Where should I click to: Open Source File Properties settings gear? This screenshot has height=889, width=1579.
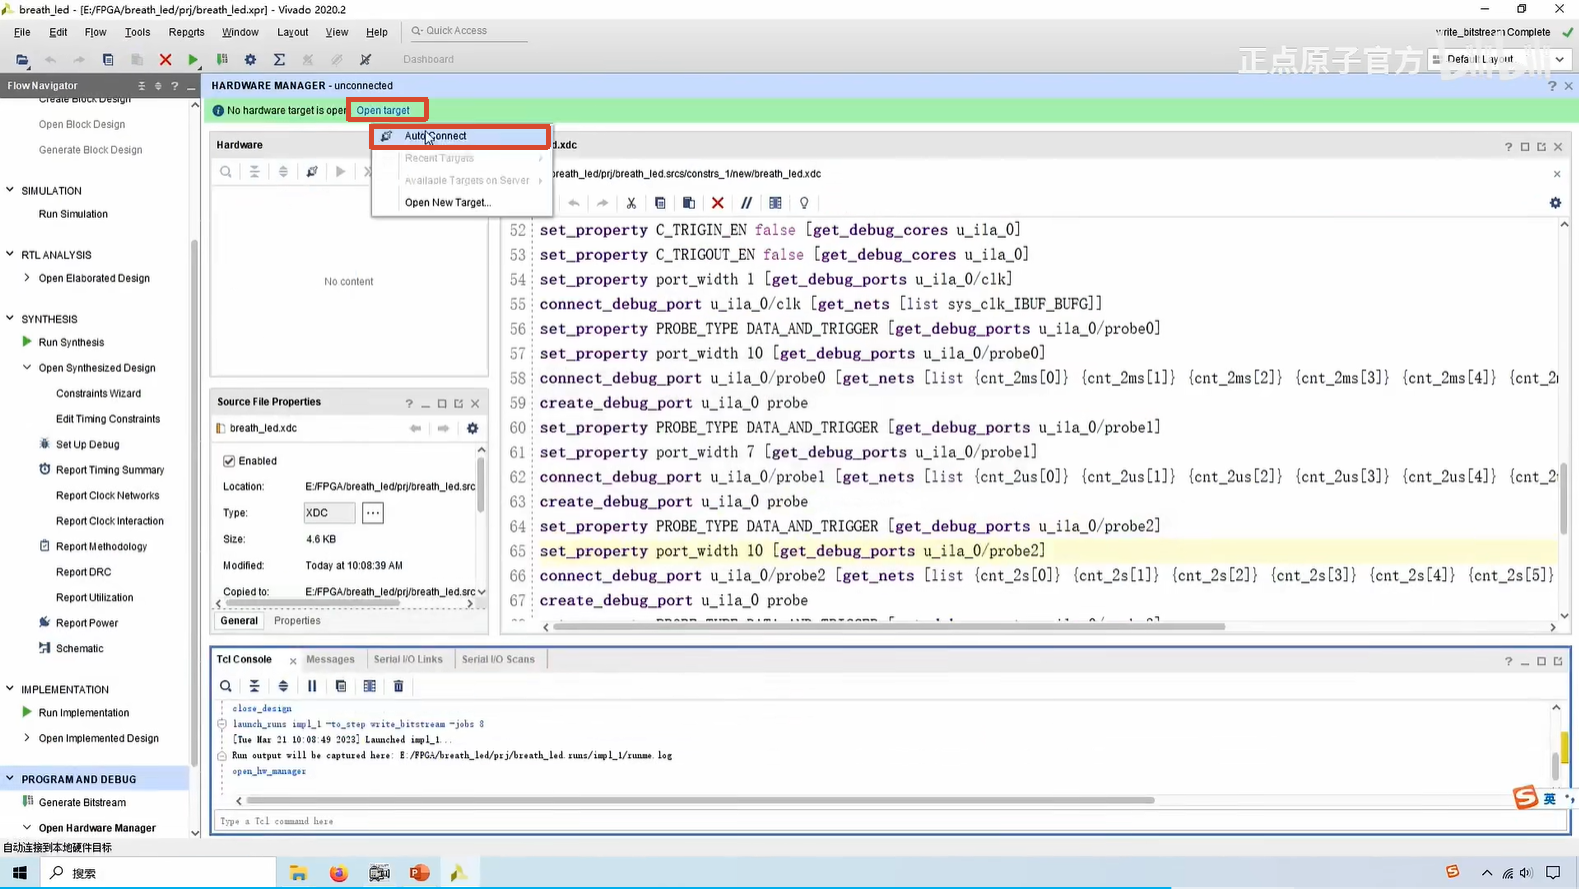(x=473, y=428)
